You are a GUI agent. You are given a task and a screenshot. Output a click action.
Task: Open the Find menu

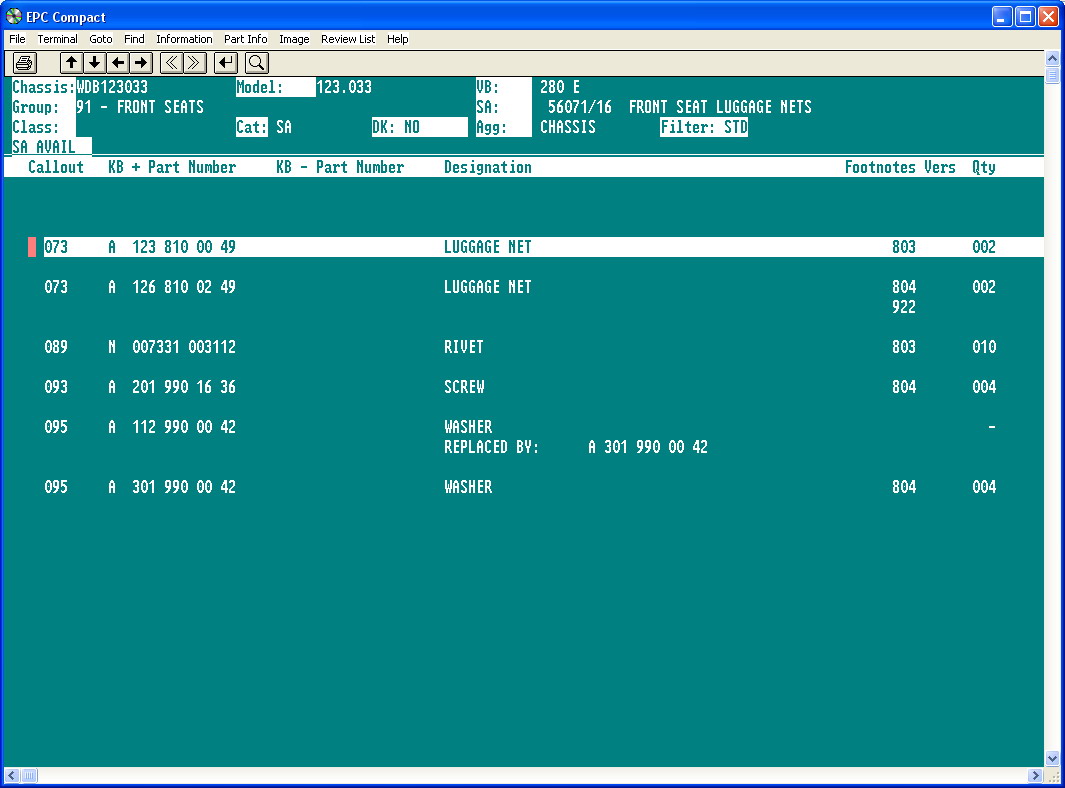134,39
